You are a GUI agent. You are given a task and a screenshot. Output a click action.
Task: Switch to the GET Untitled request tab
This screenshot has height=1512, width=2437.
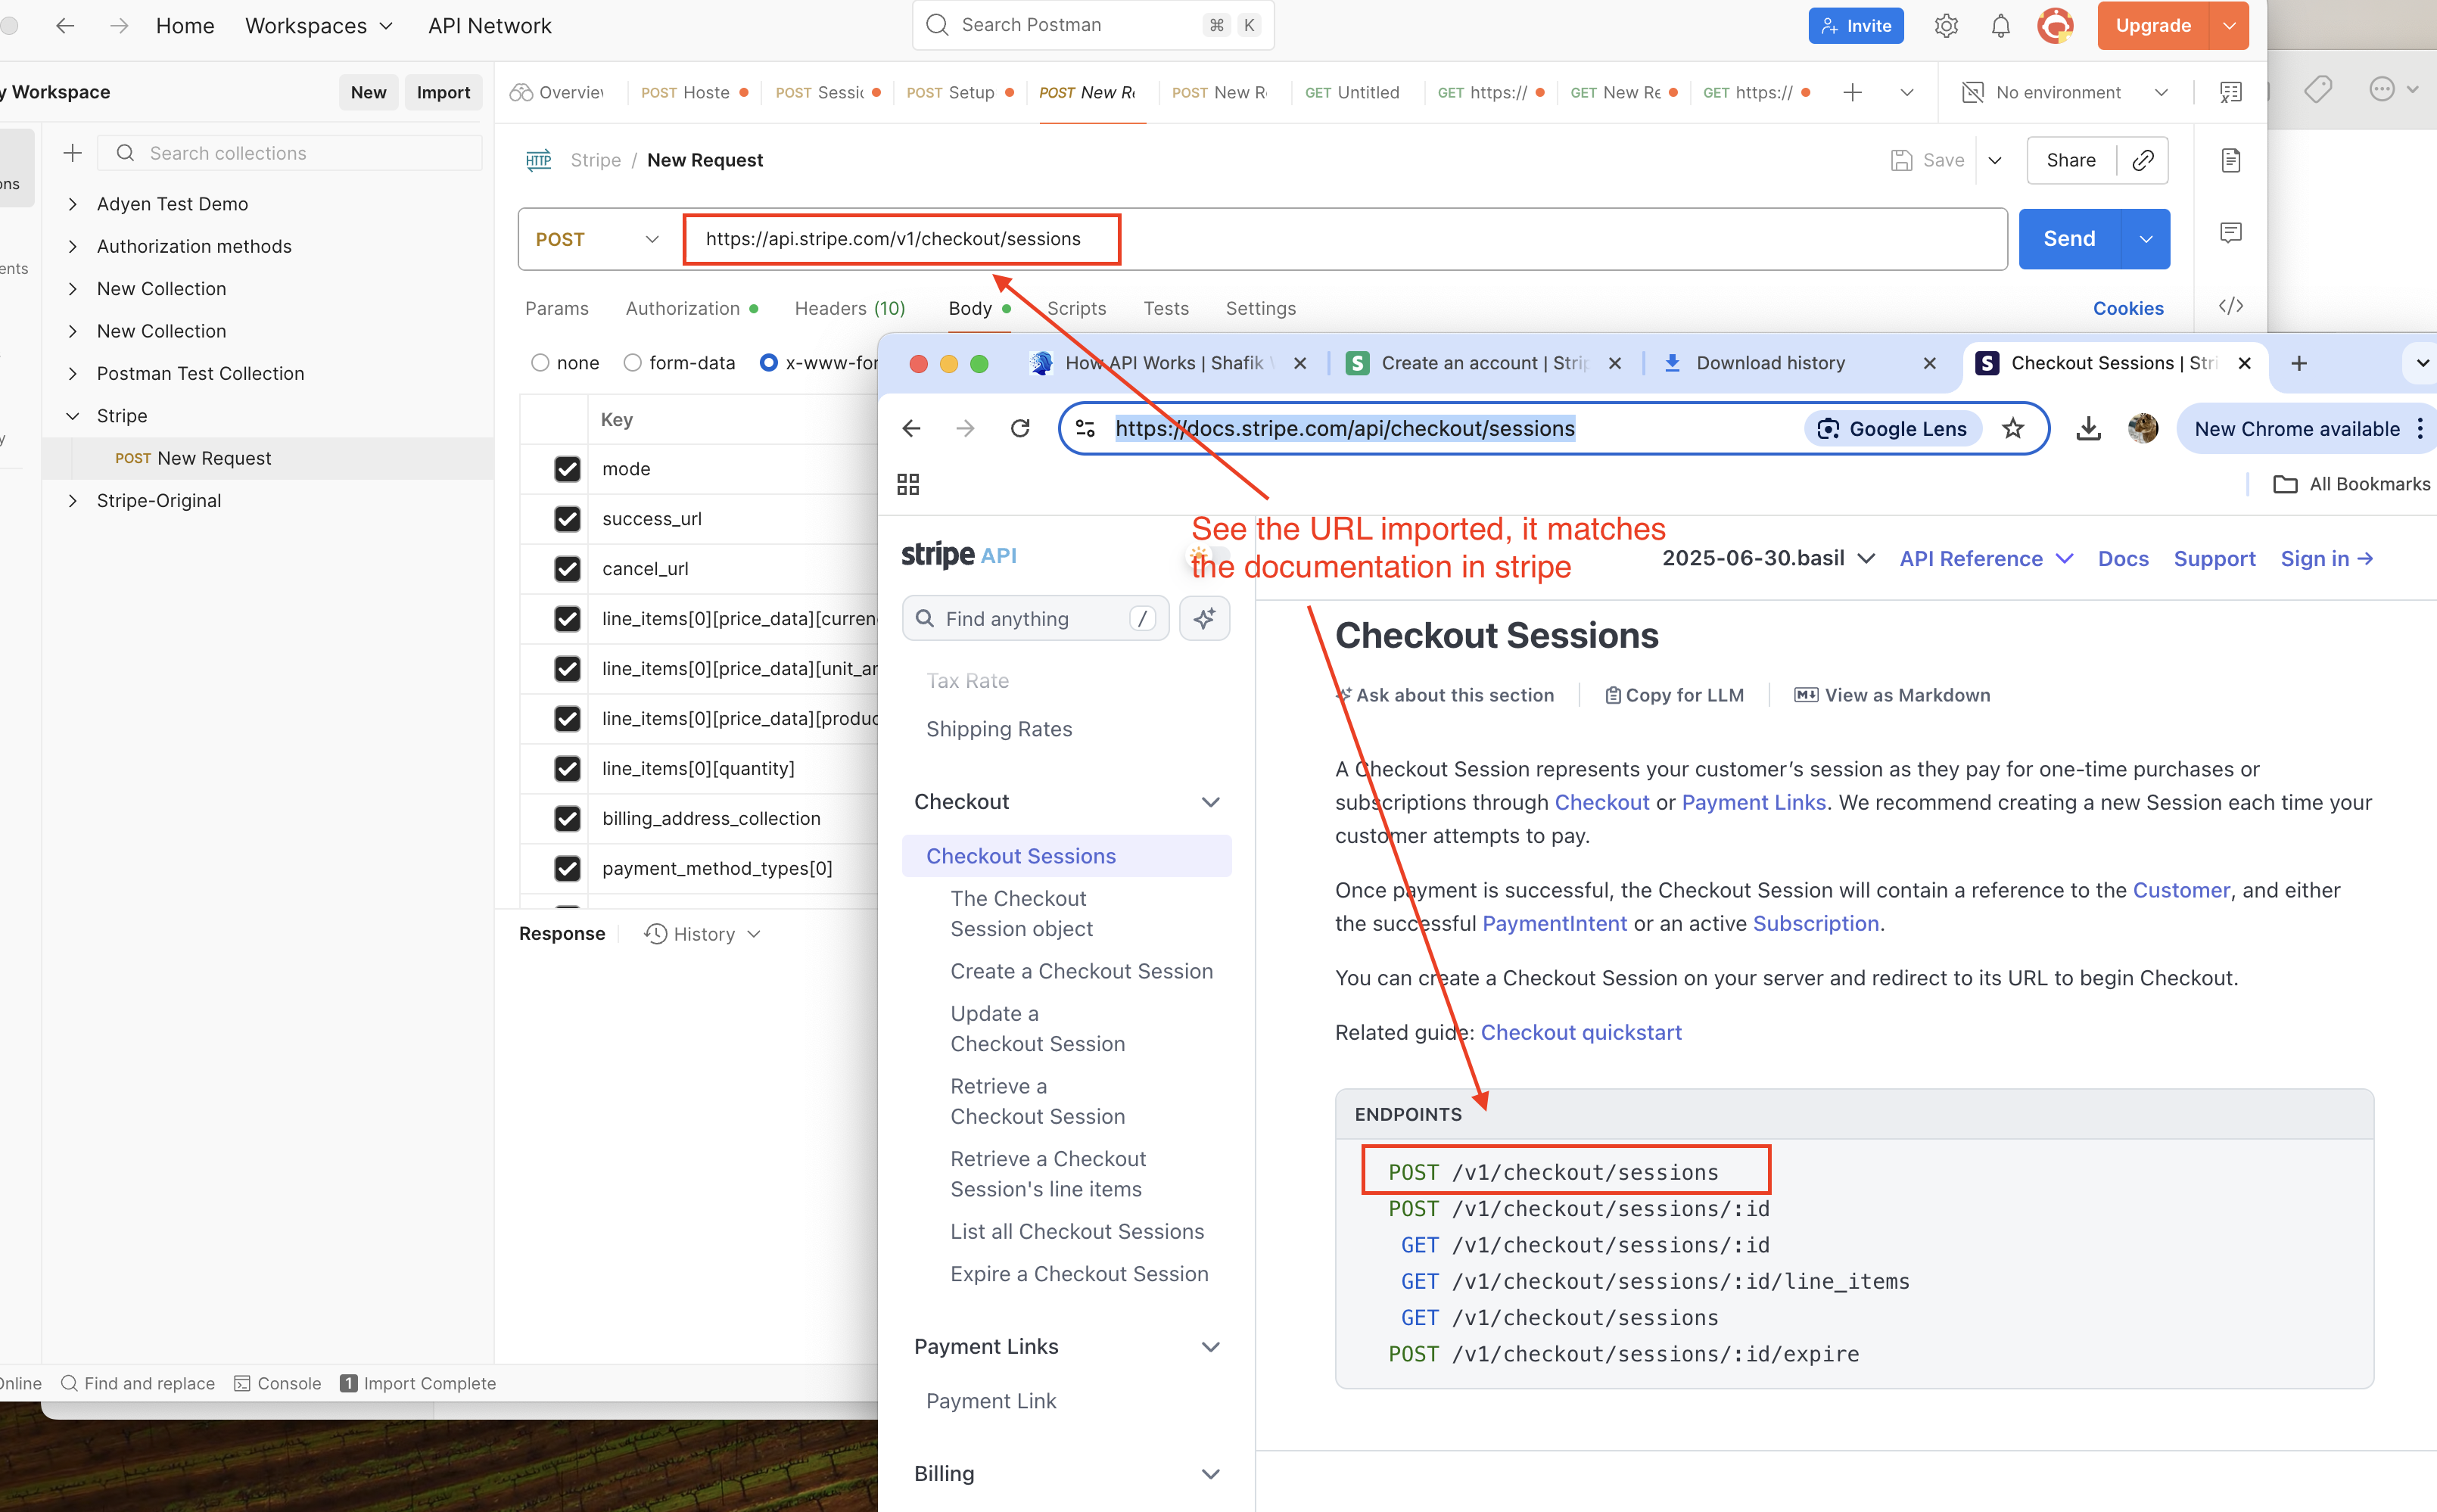click(x=1352, y=92)
